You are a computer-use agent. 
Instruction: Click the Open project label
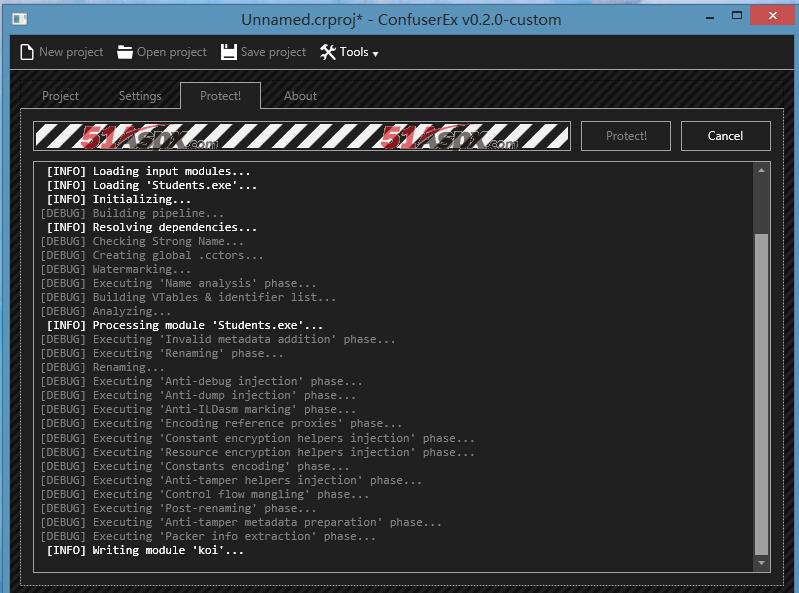[172, 52]
